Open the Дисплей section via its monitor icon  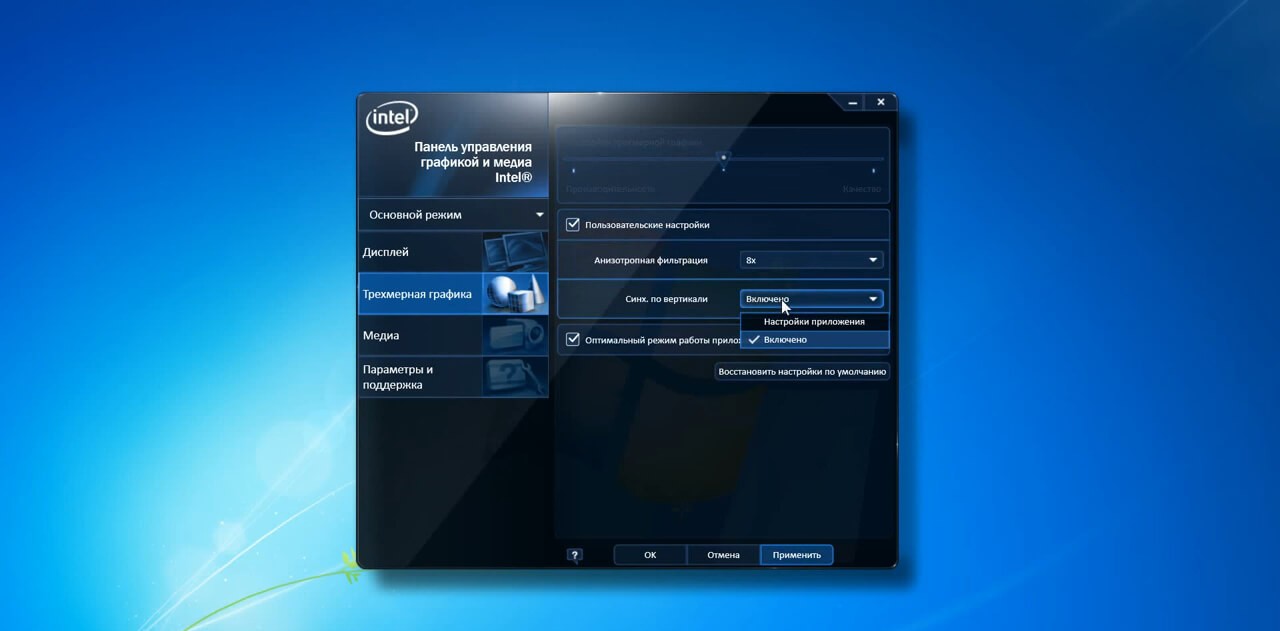[x=514, y=252]
